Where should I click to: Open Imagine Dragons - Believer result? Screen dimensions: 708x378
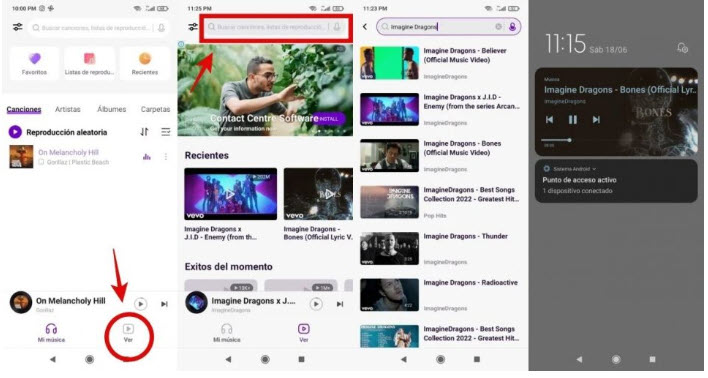(441, 63)
